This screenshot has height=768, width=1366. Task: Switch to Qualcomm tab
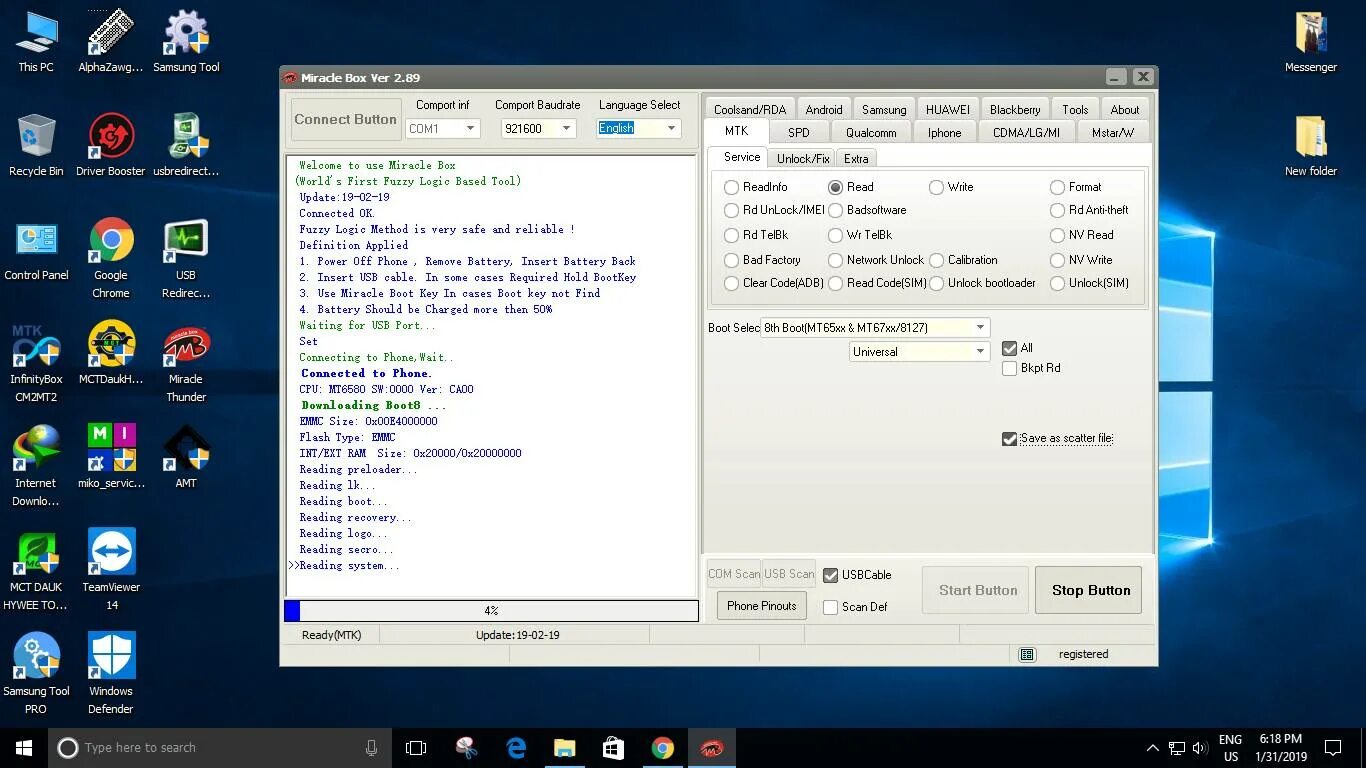(x=871, y=132)
